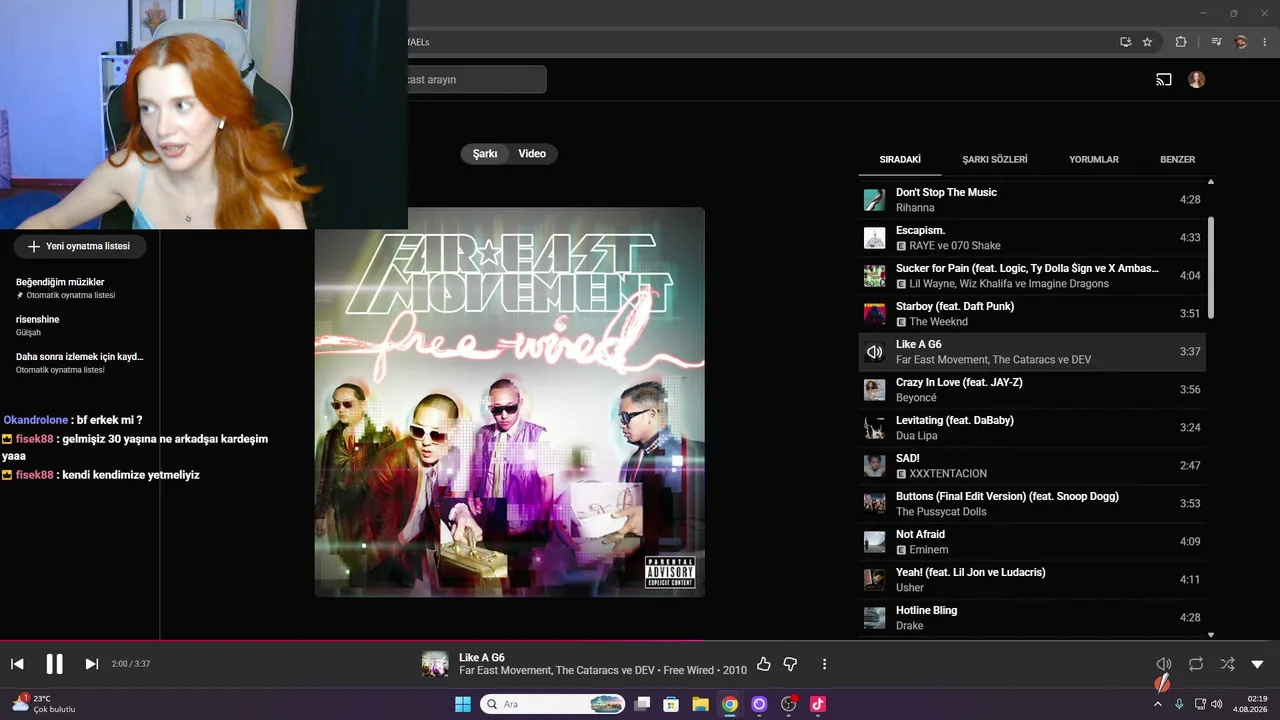1280x720 pixels.
Task: Open Google Chrome from the taskbar
Action: pyautogui.click(x=730, y=704)
